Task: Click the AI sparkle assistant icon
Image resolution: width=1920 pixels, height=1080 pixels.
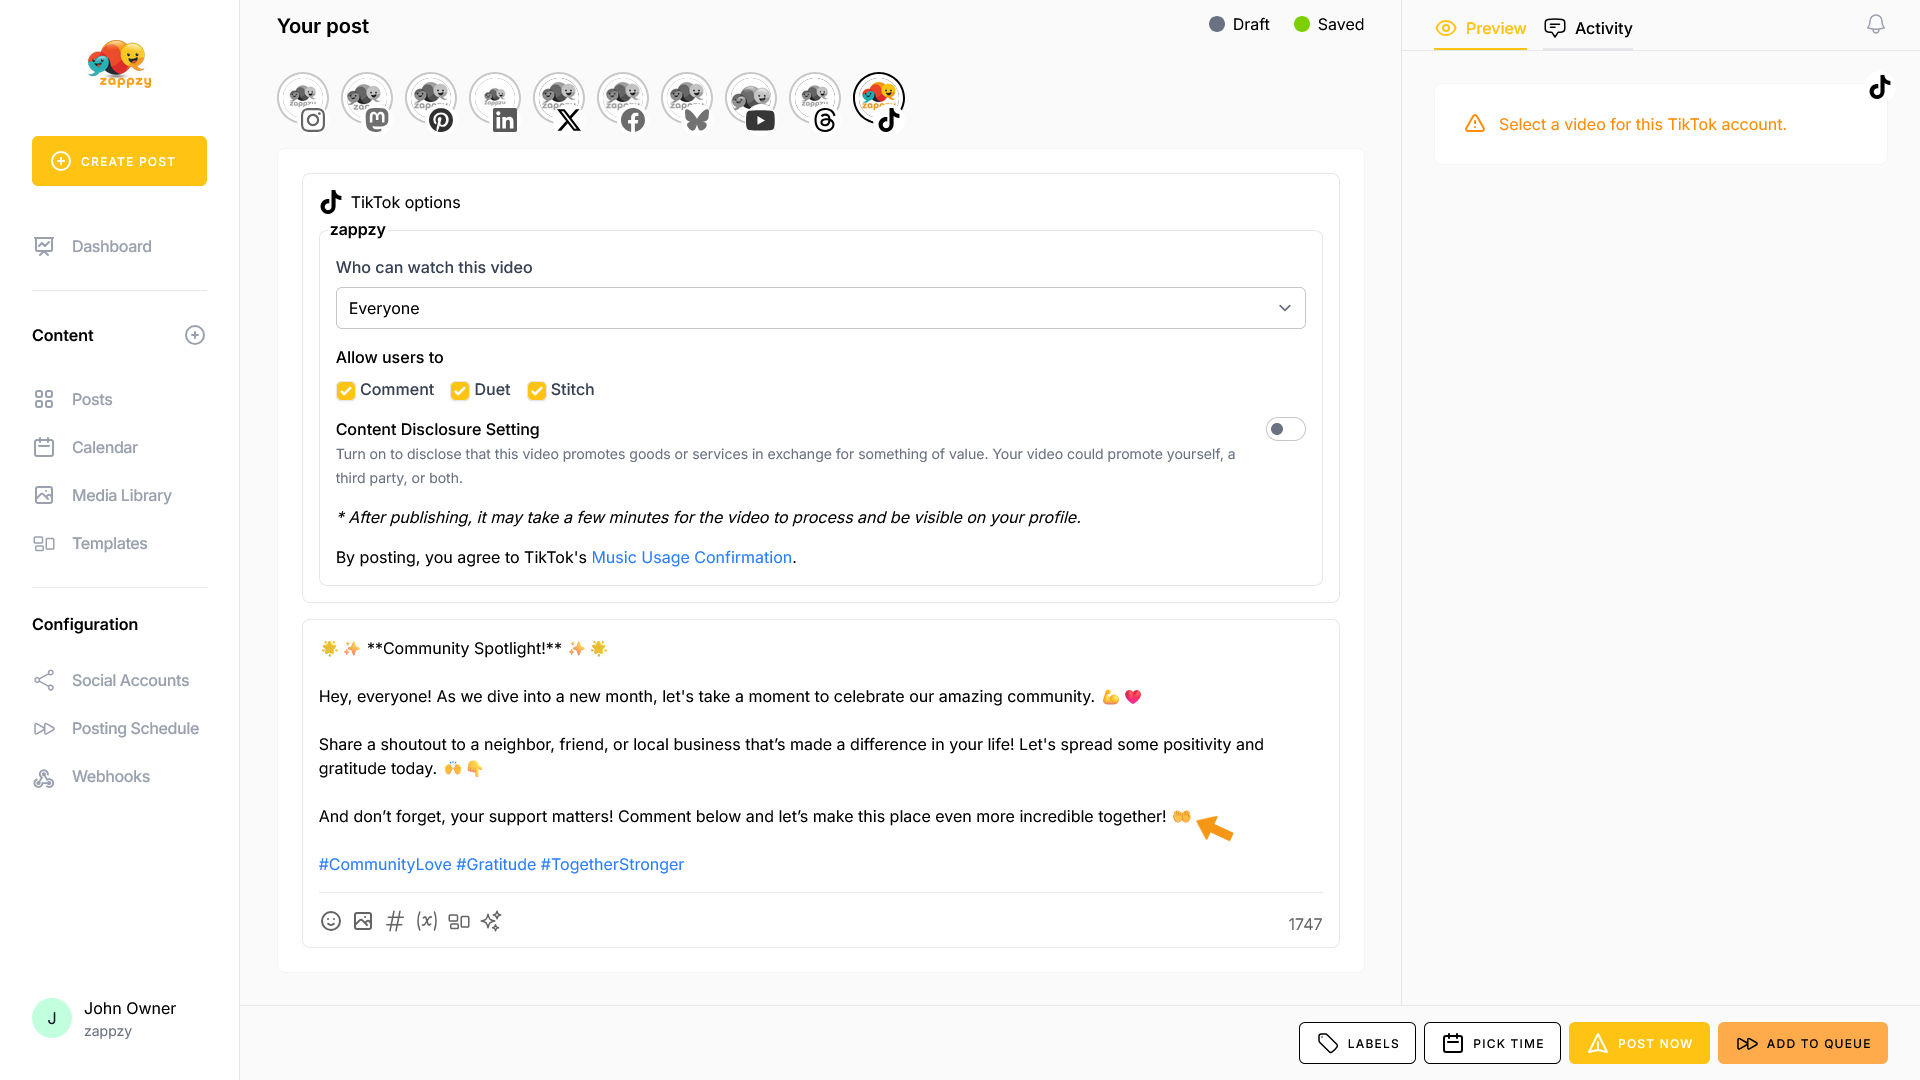Action: (491, 921)
